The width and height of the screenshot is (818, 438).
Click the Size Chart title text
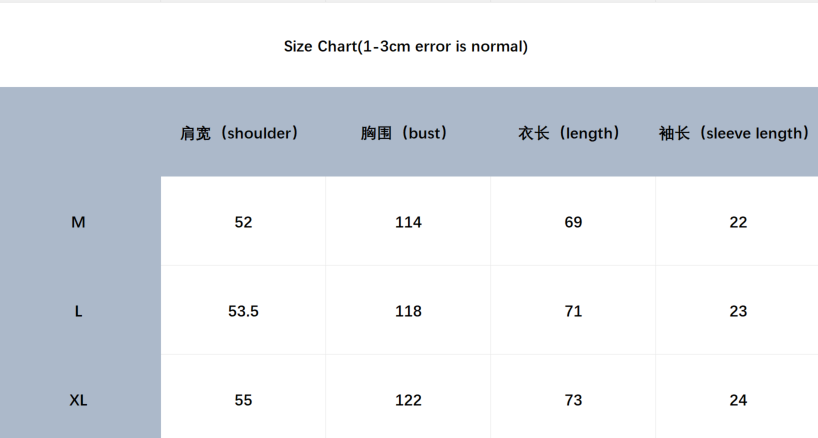click(405, 46)
